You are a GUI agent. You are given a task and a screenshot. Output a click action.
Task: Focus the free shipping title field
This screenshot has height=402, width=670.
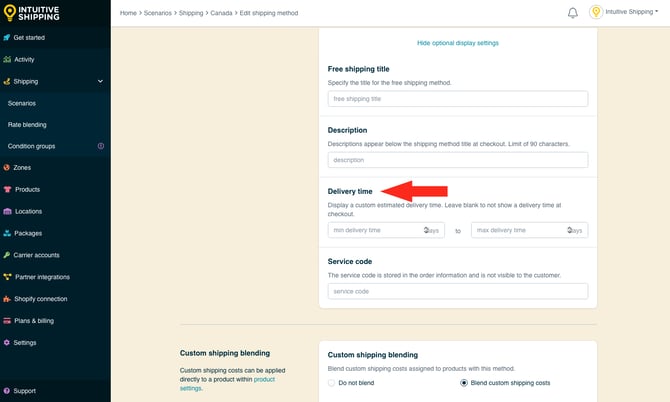point(458,99)
